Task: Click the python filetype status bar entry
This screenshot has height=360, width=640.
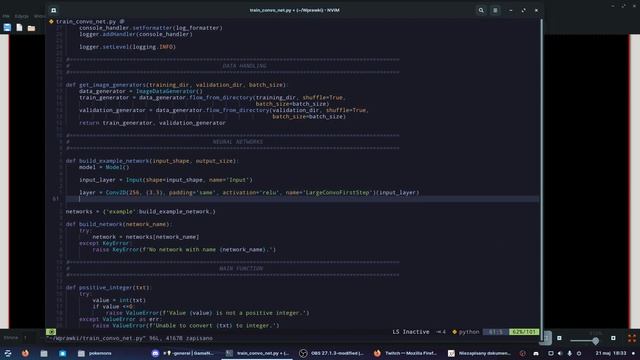Action: pos(466,332)
